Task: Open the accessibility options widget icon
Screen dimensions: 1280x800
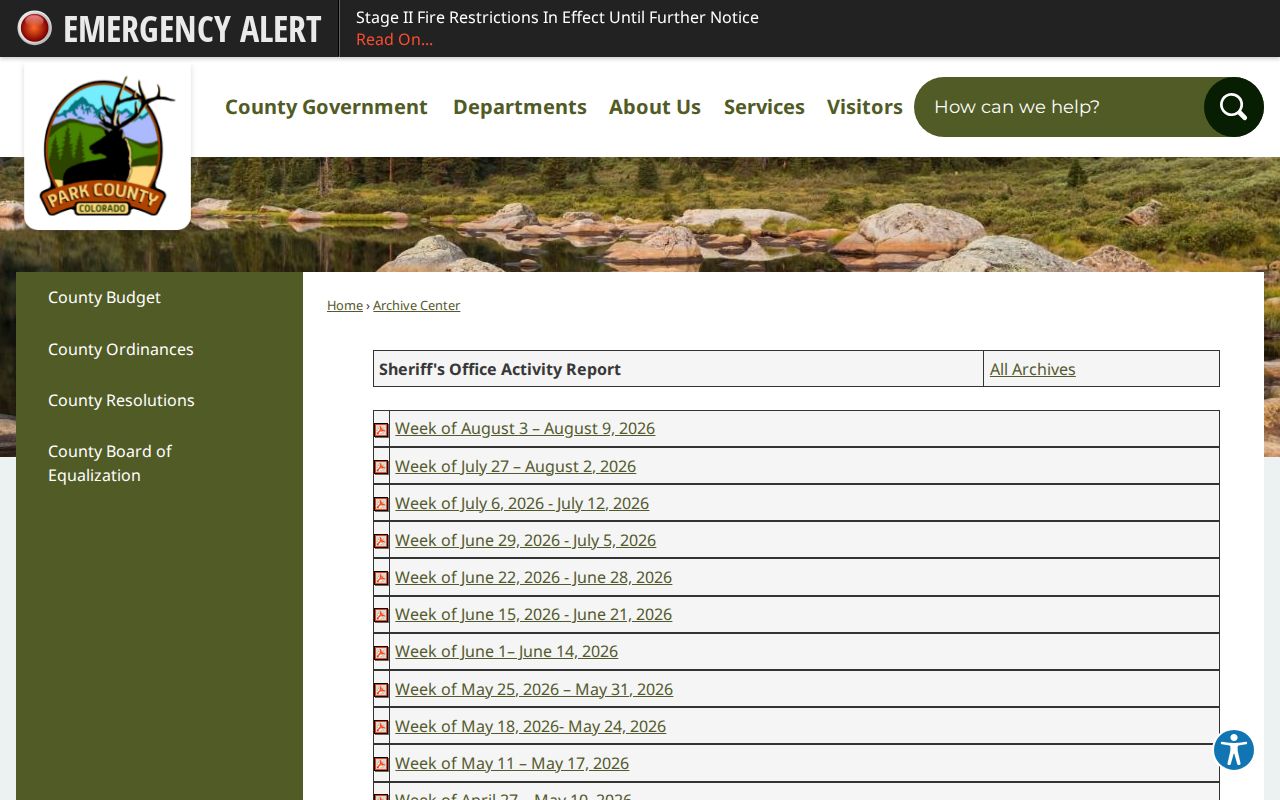Action: [x=1234, y=750]
